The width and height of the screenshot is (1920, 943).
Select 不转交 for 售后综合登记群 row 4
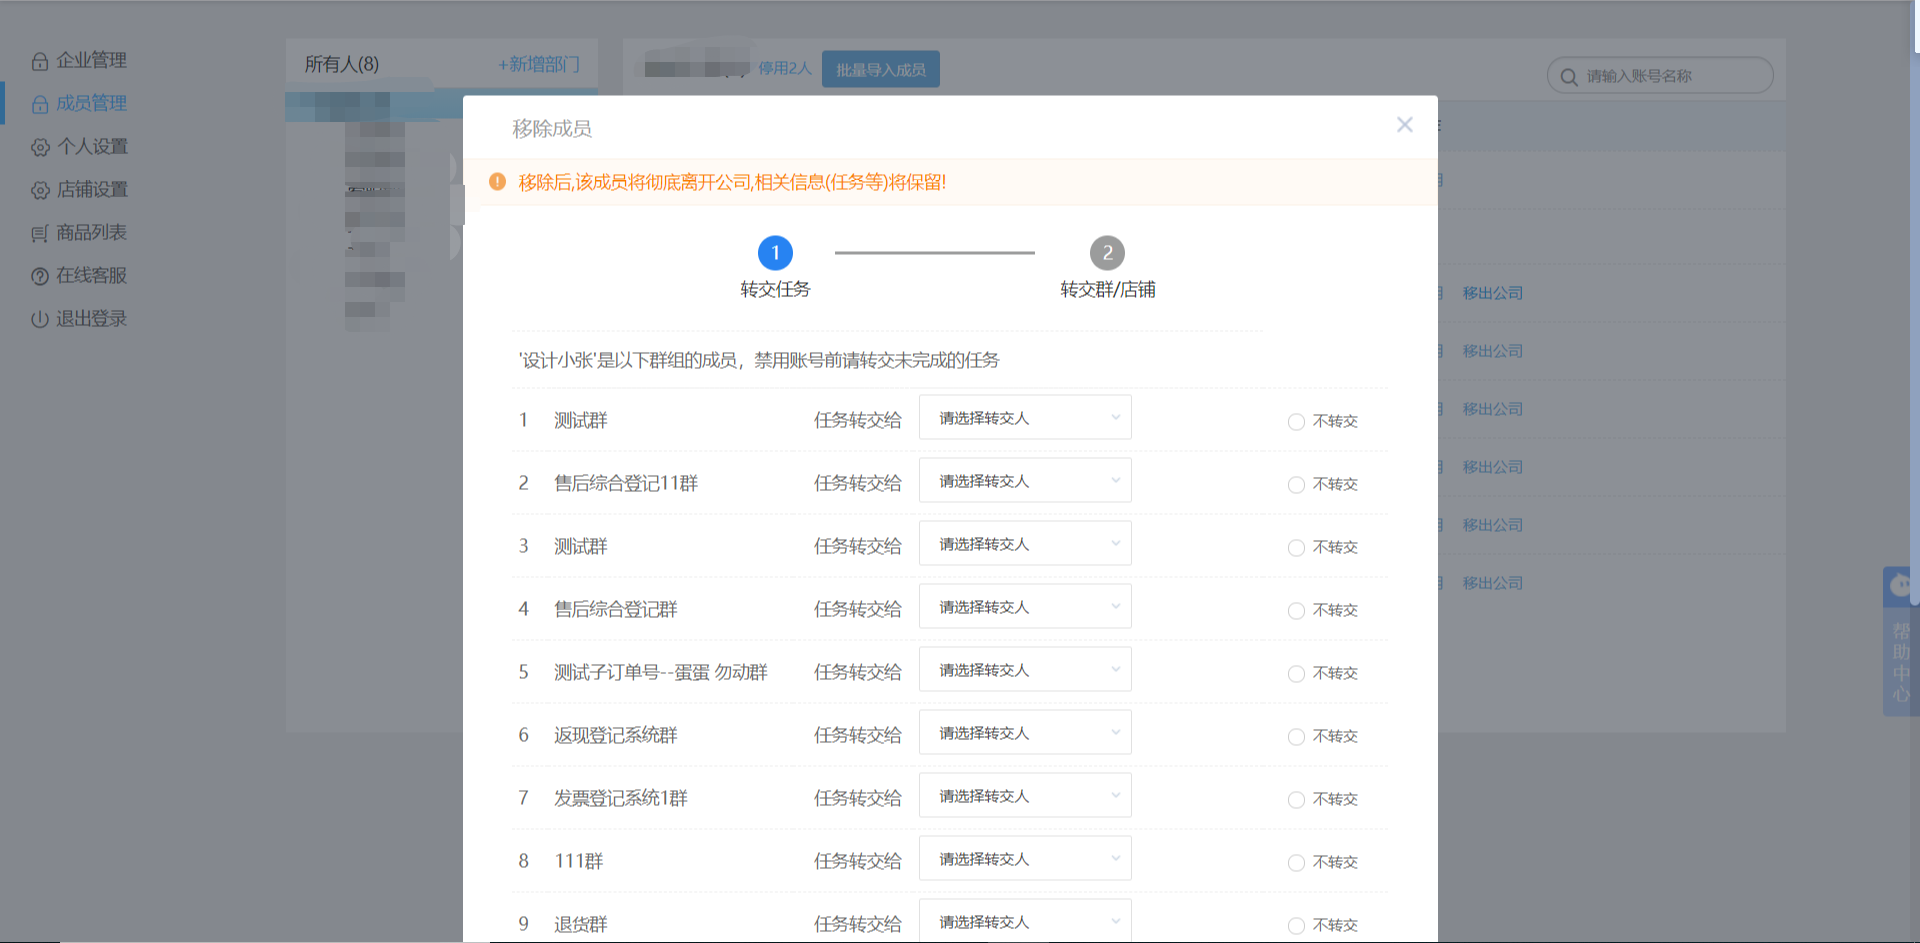(1296, 611)
